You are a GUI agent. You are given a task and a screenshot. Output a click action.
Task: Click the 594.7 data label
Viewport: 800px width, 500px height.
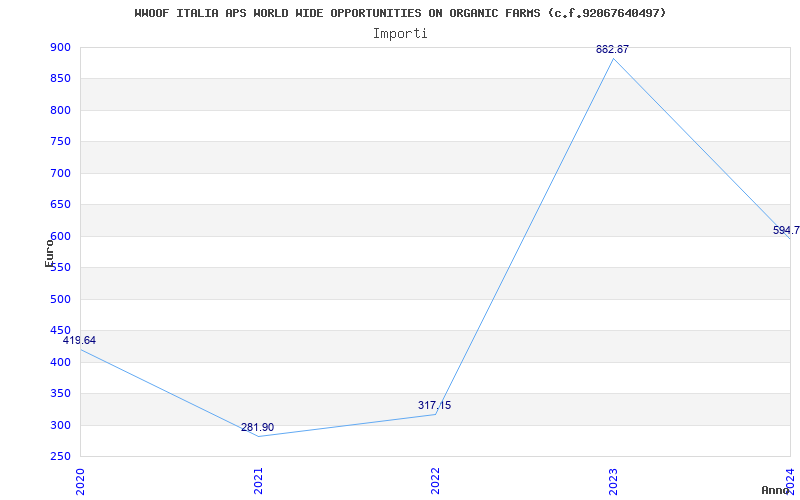tap(786, 231)
